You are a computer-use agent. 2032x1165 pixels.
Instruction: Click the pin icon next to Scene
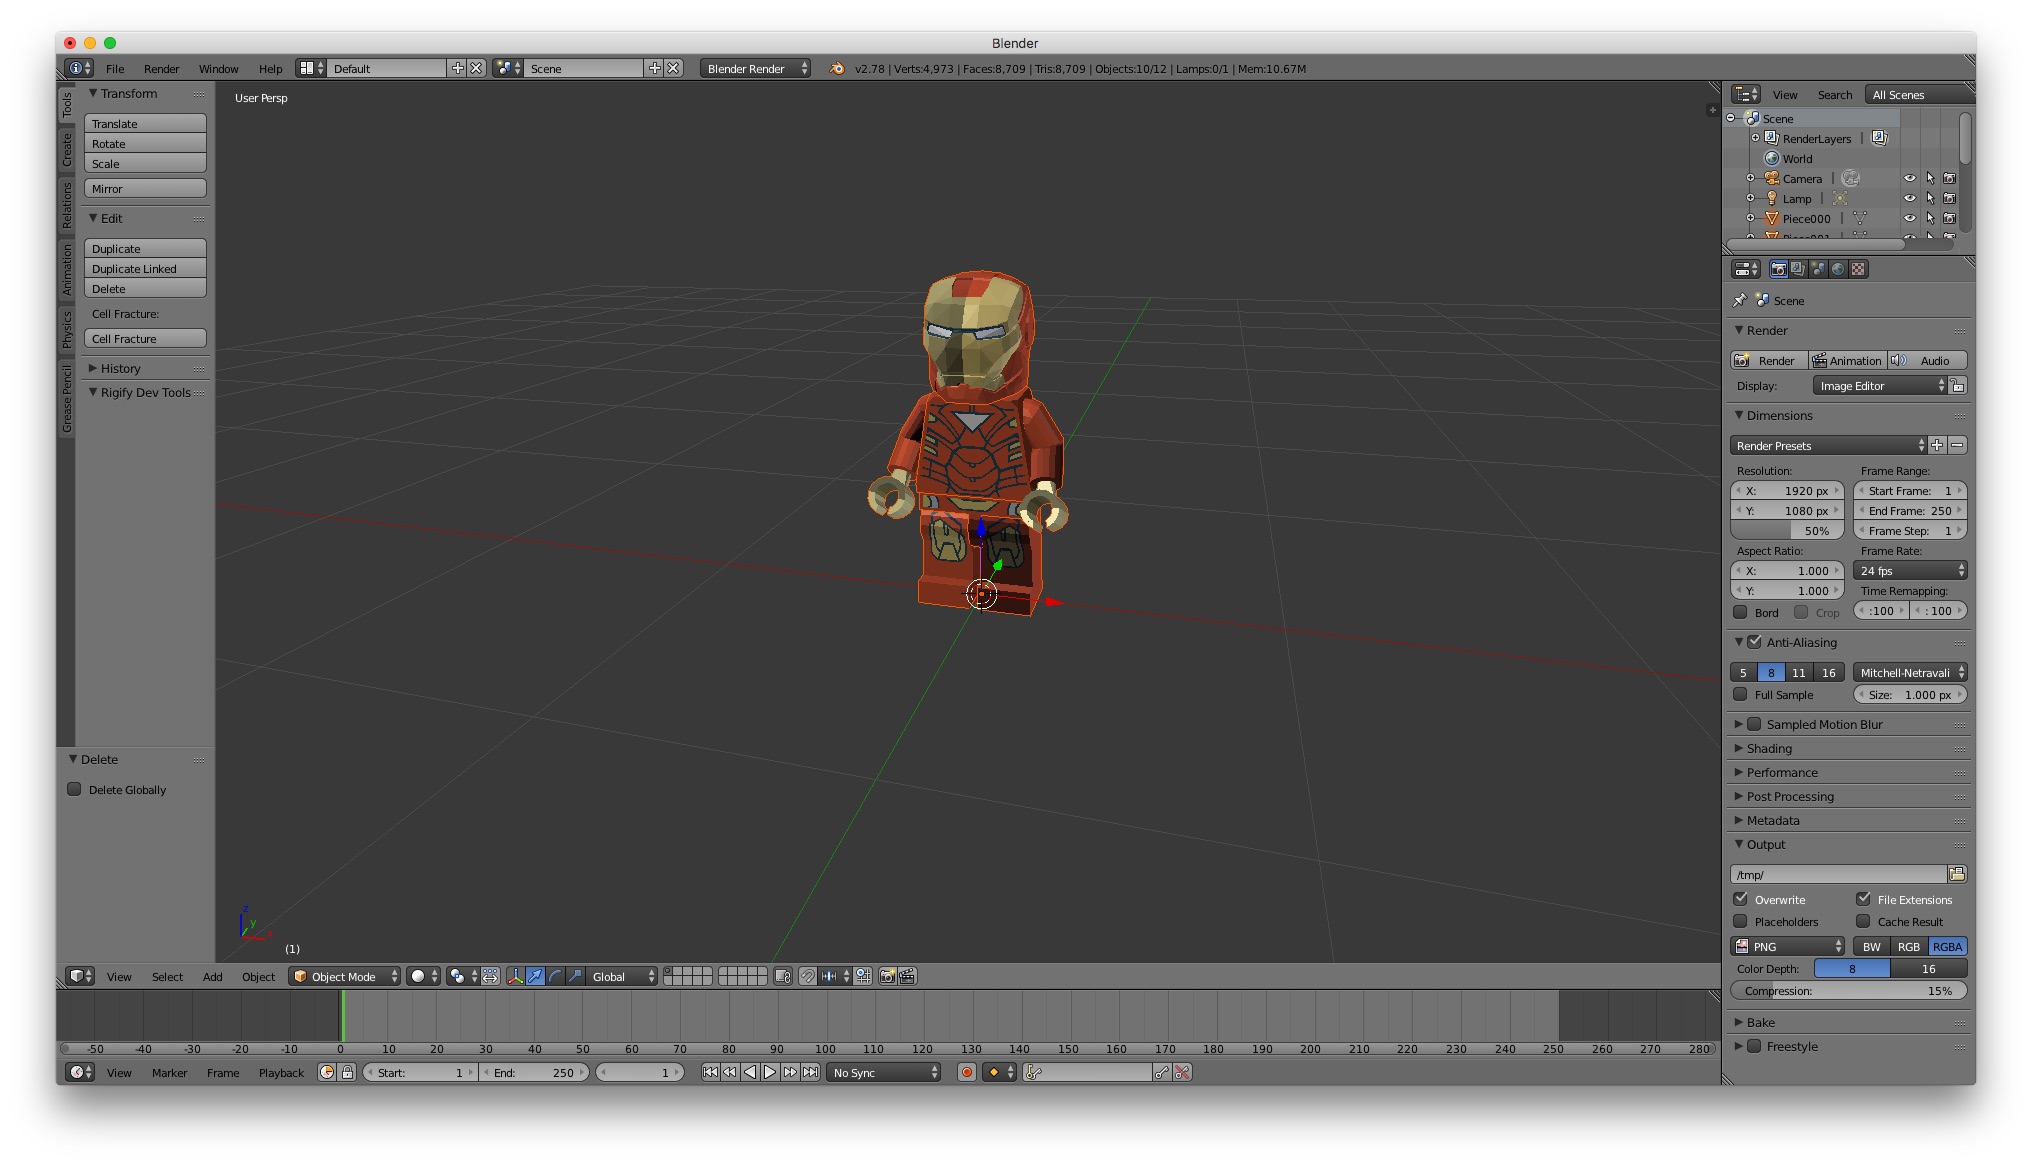tap(1739, 300)
